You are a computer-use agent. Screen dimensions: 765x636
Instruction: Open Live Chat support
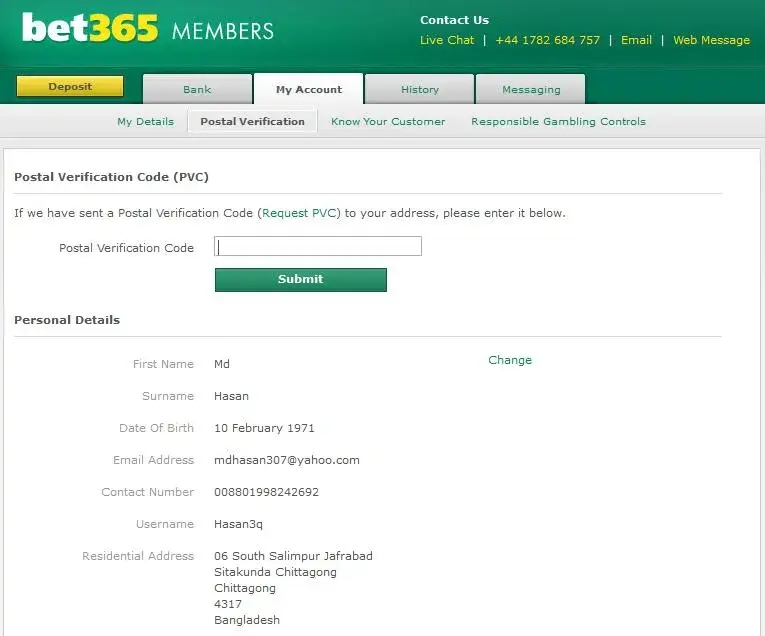tap(447, 40)
